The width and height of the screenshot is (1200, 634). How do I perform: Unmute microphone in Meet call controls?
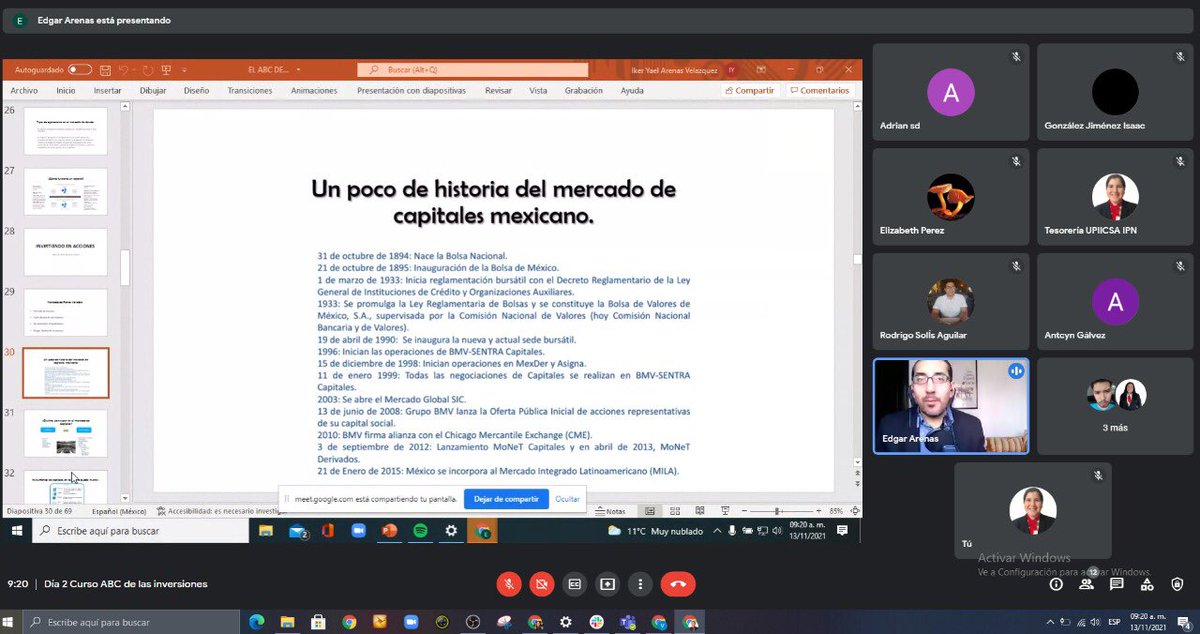pyautogui.click(x=509, y=584)
